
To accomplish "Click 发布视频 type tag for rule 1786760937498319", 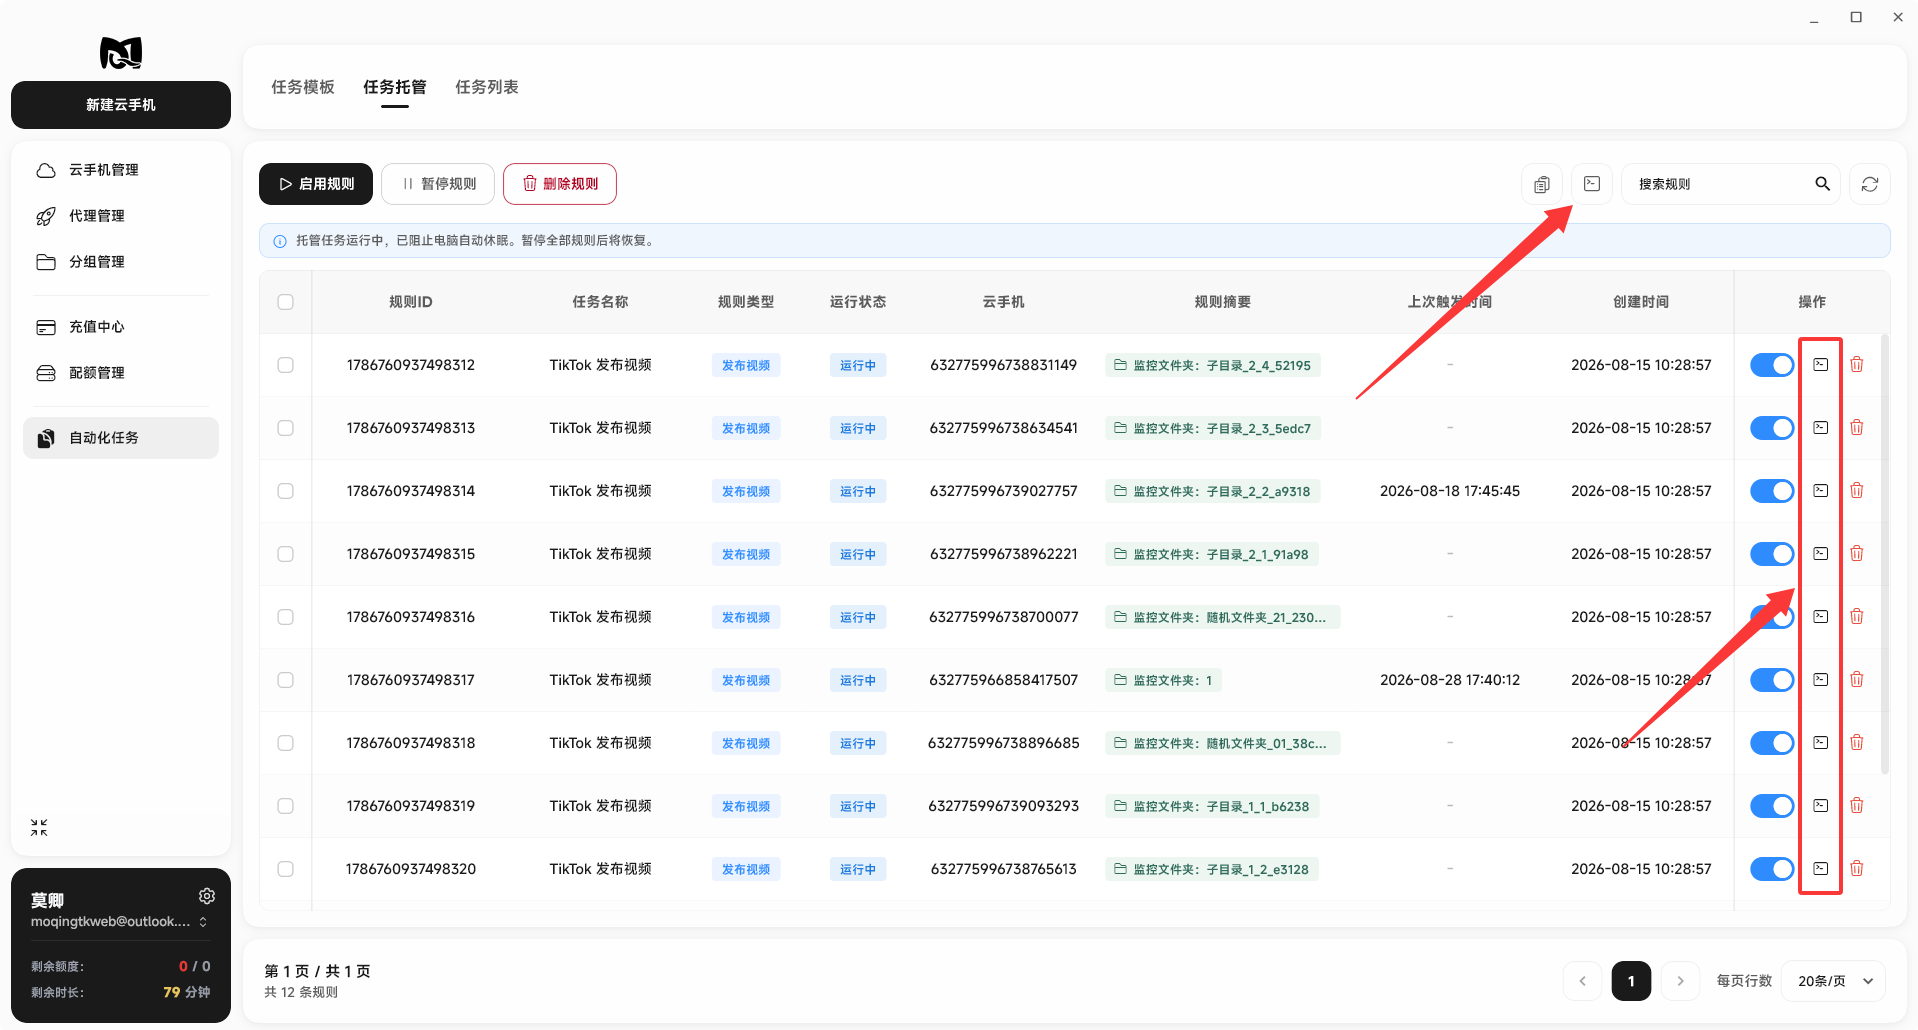I will tap(746, 806).
